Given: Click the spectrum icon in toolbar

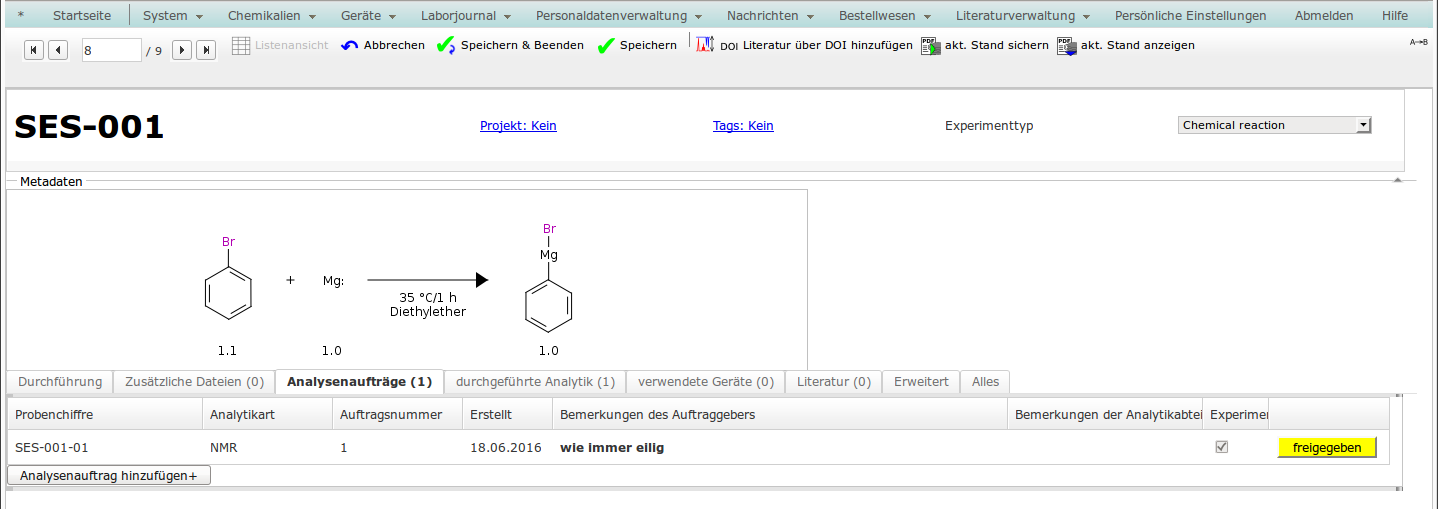Looking at the screenshot, I should point(705,45).
